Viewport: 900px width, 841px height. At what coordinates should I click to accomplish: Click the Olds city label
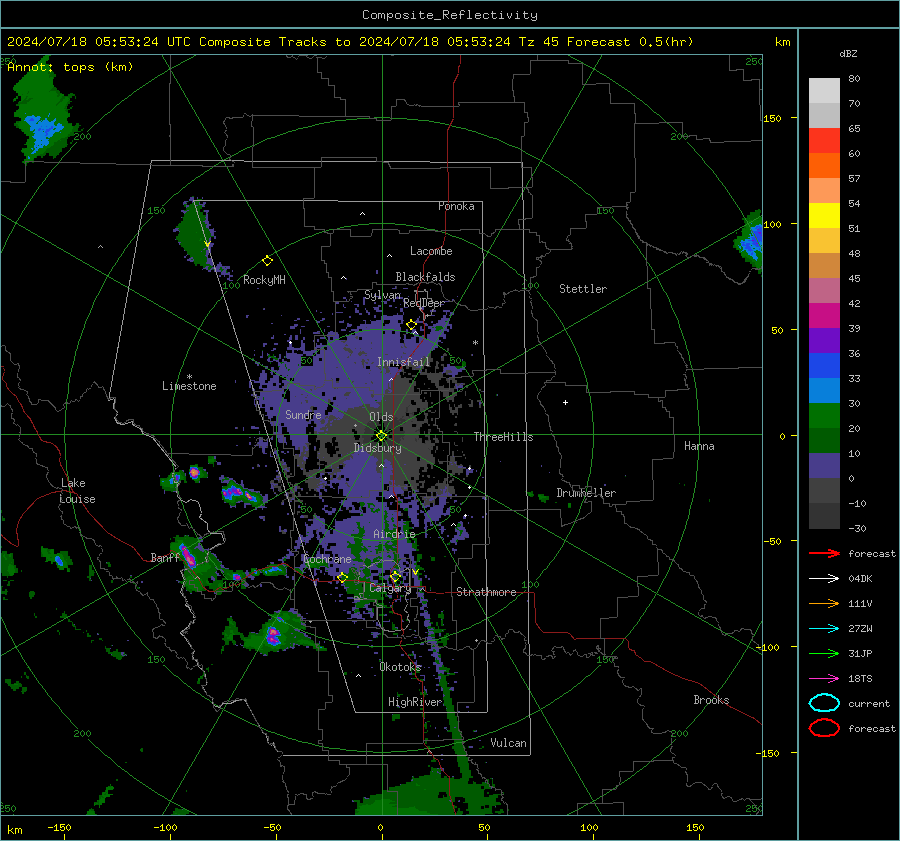[381, 417]
